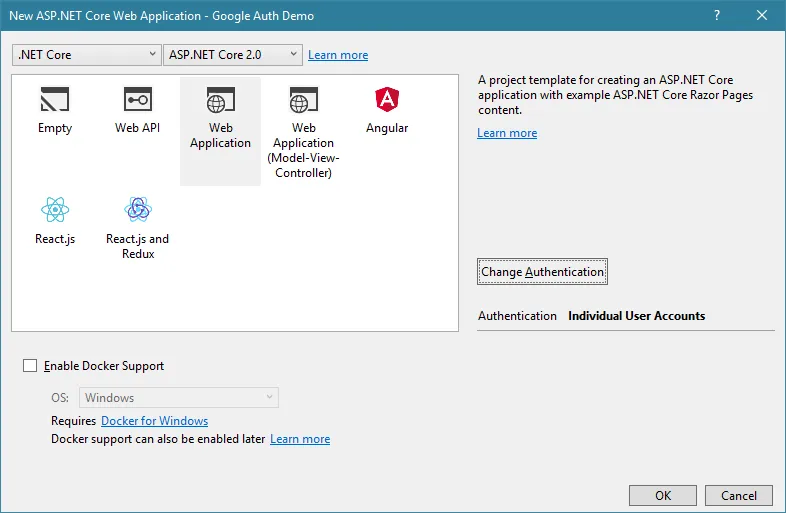The image size is (786, 513).
Task: Choose the Web API template icon
Action: (x=137, y=99)
